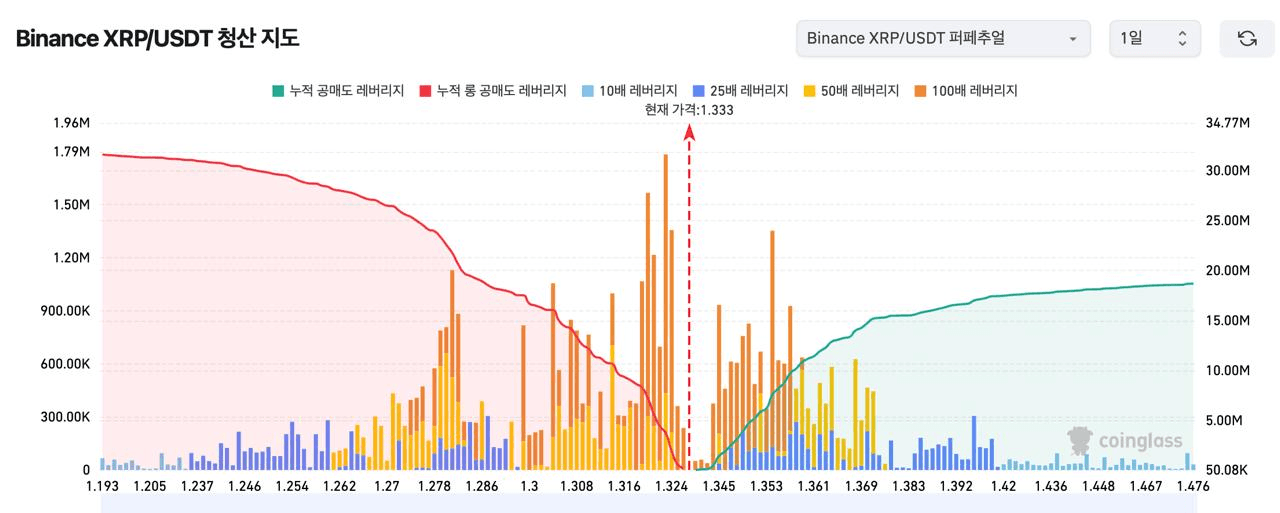Click the 현재 가격:1.333 label
This screenshot has height=513, width=1280.
tap(689, 110)
